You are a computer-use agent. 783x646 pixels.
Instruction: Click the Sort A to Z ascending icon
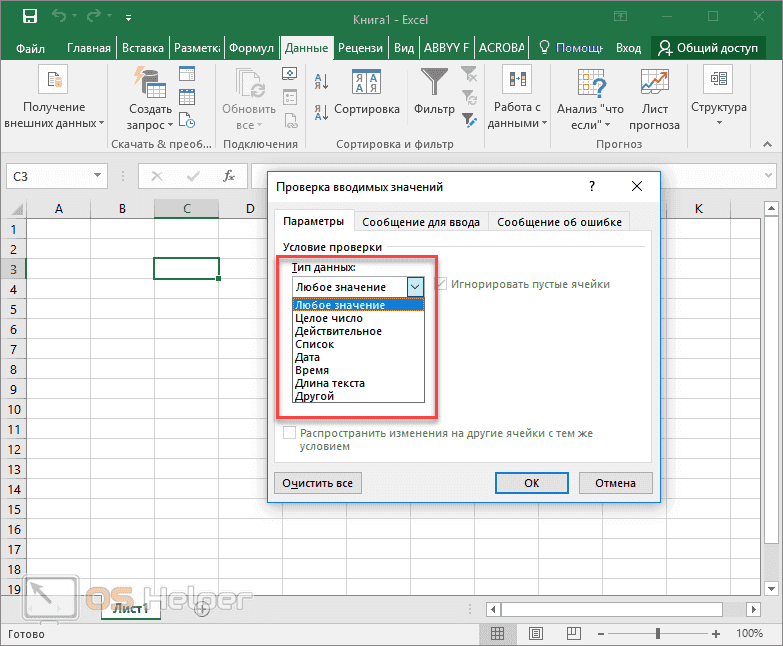point(322,82)
